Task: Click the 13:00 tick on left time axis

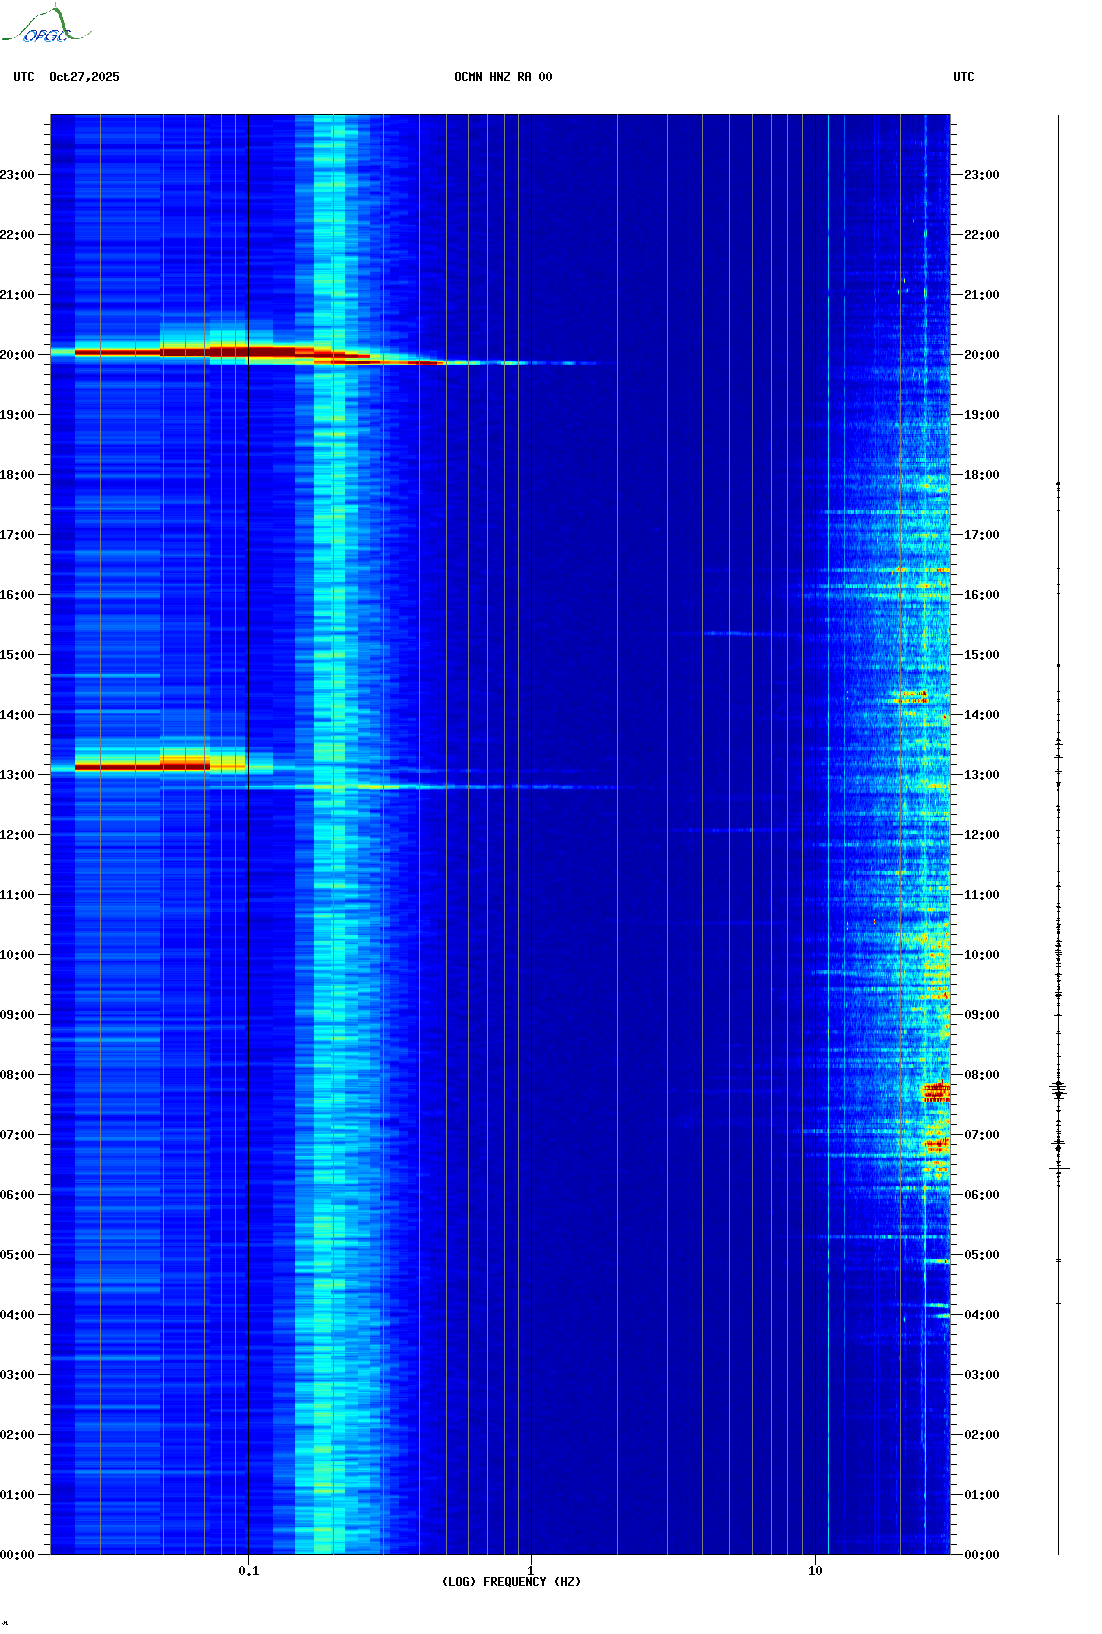Action: [x=18, y=774]
